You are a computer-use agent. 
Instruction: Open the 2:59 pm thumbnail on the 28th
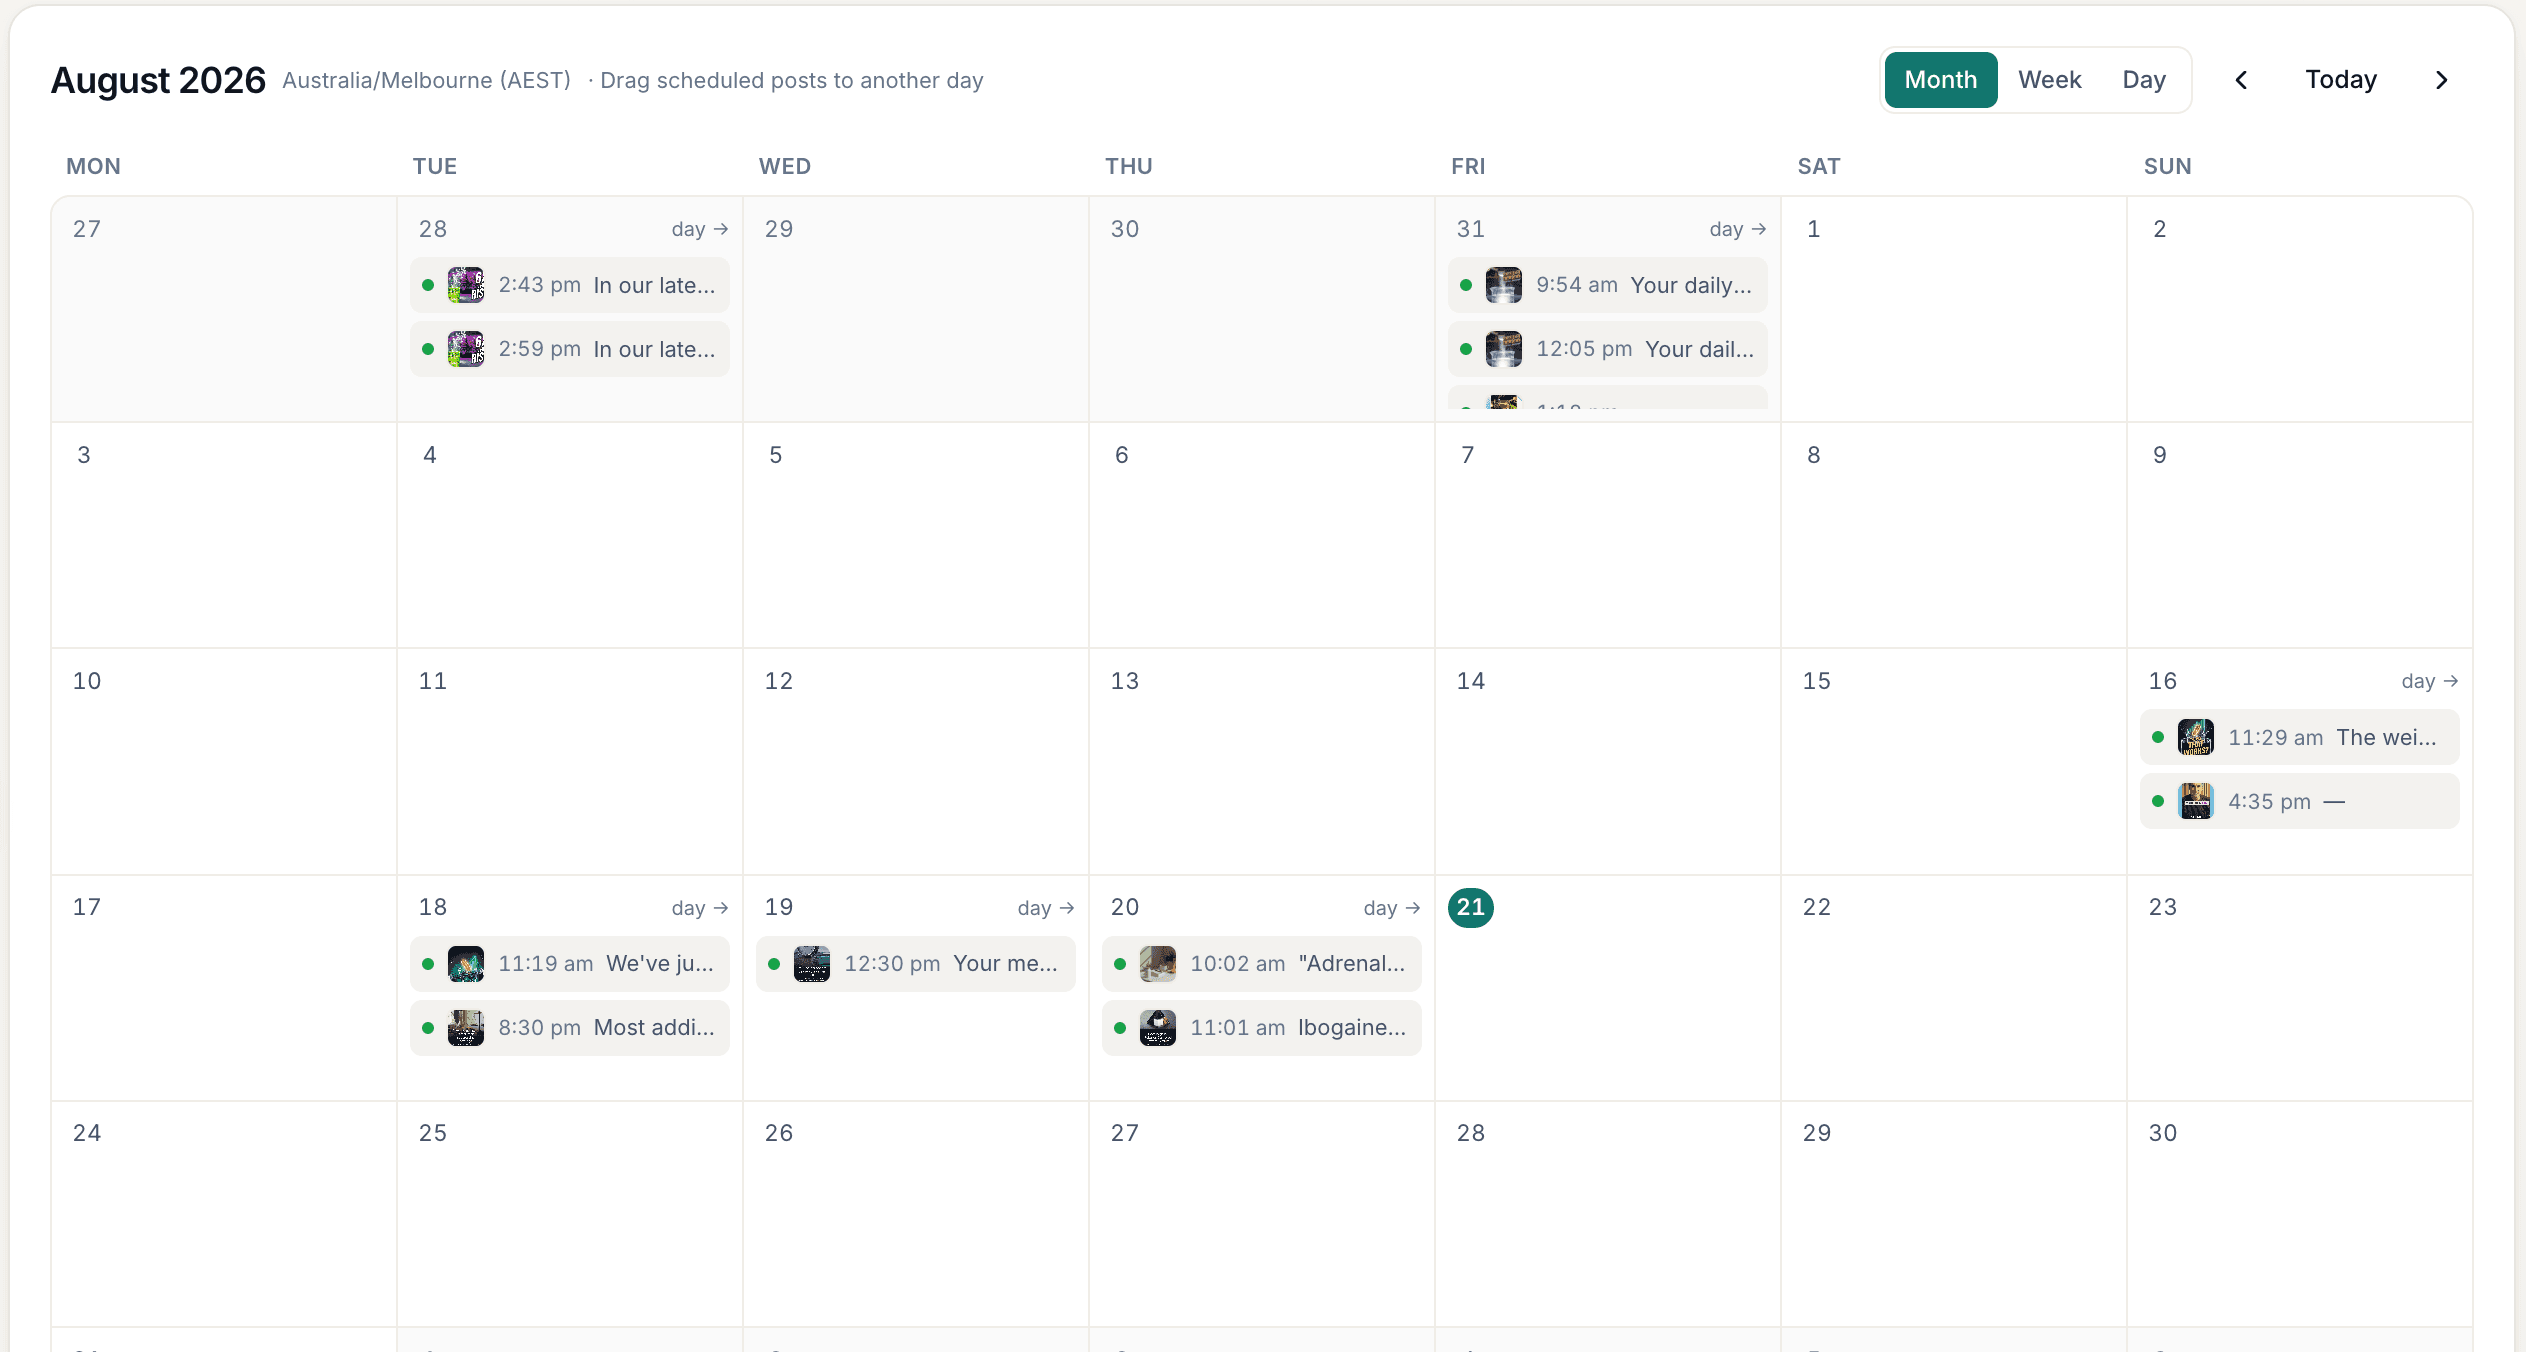click(x=465, y=349)
